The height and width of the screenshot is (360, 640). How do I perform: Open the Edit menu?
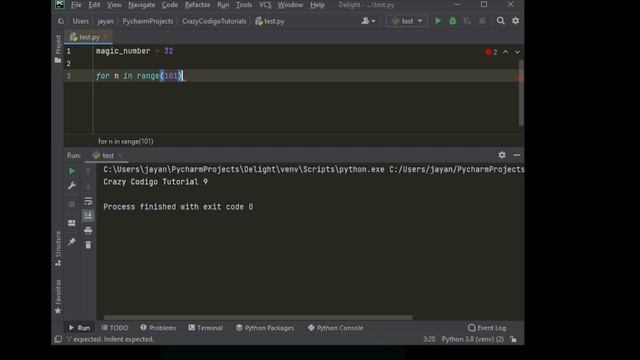pos(94,5)
